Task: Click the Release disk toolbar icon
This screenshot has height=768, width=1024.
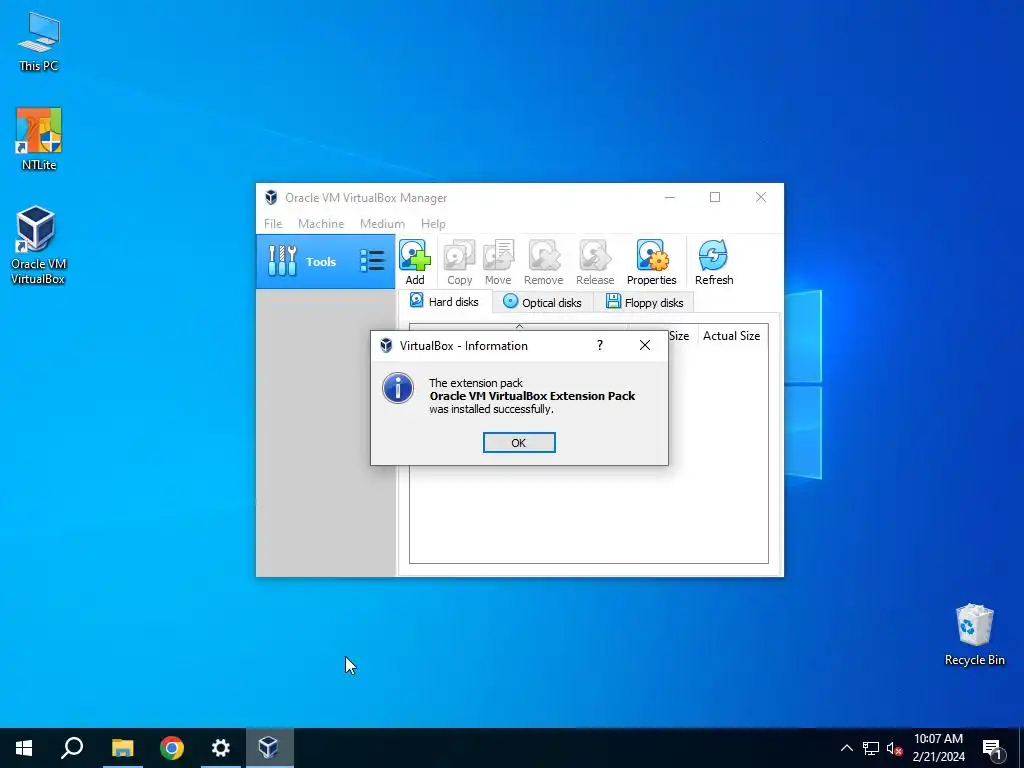Action: point(595,263)
